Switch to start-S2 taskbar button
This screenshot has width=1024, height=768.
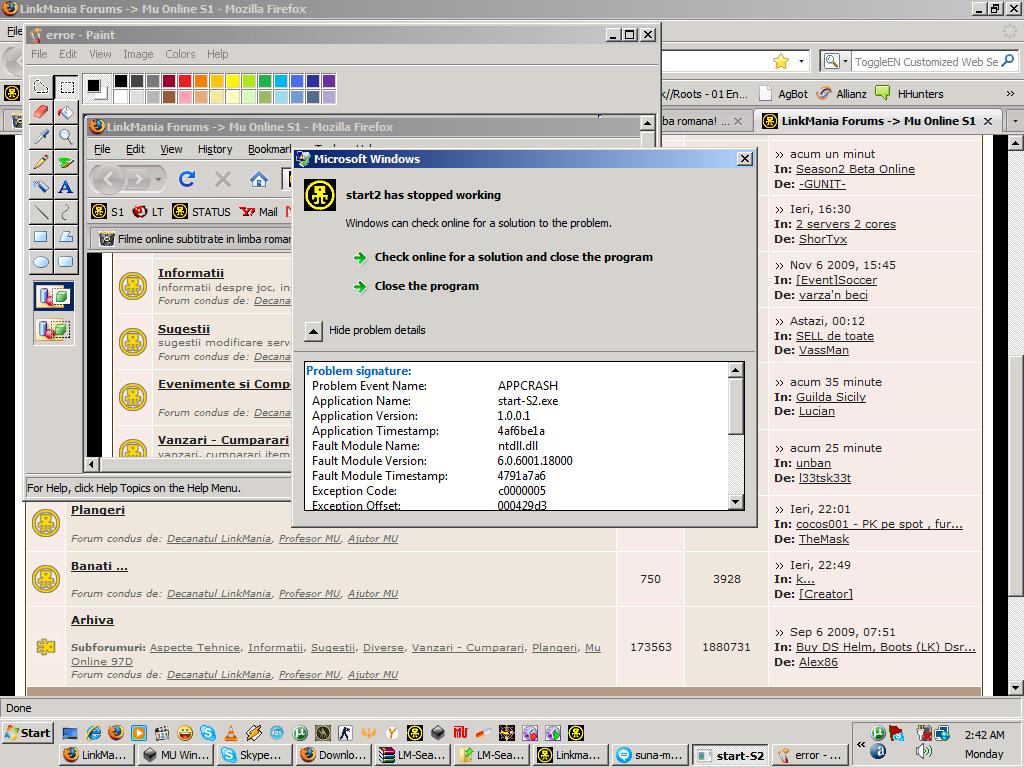point(731,756)
